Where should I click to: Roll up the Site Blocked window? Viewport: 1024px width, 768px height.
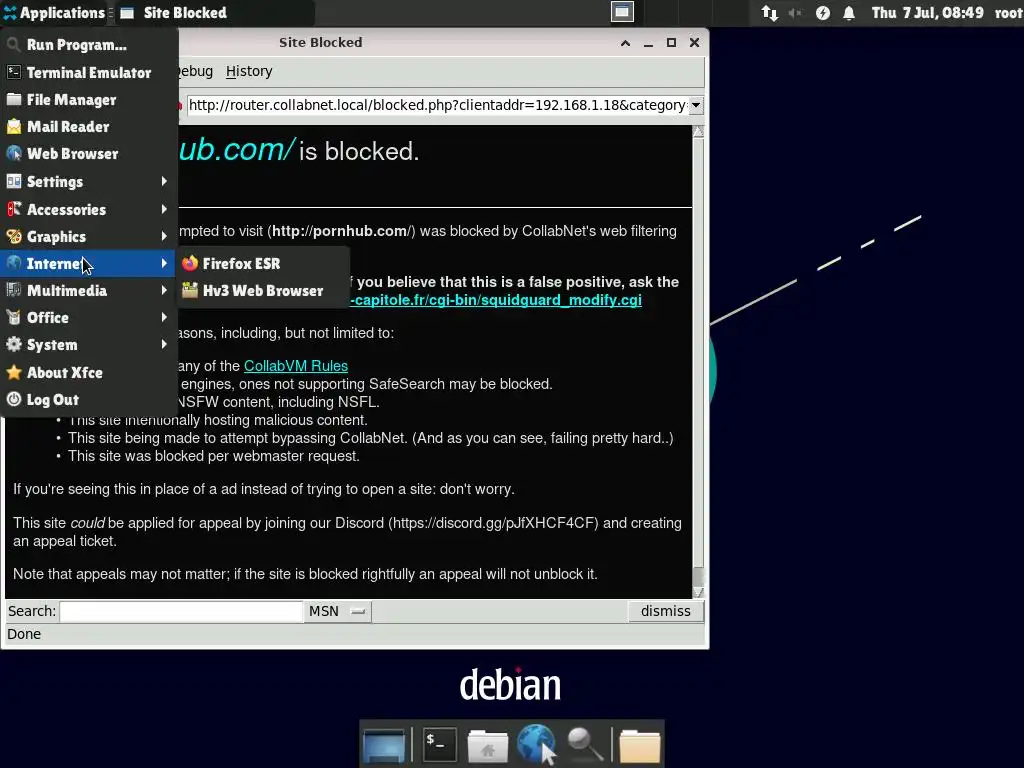(625, 43)
